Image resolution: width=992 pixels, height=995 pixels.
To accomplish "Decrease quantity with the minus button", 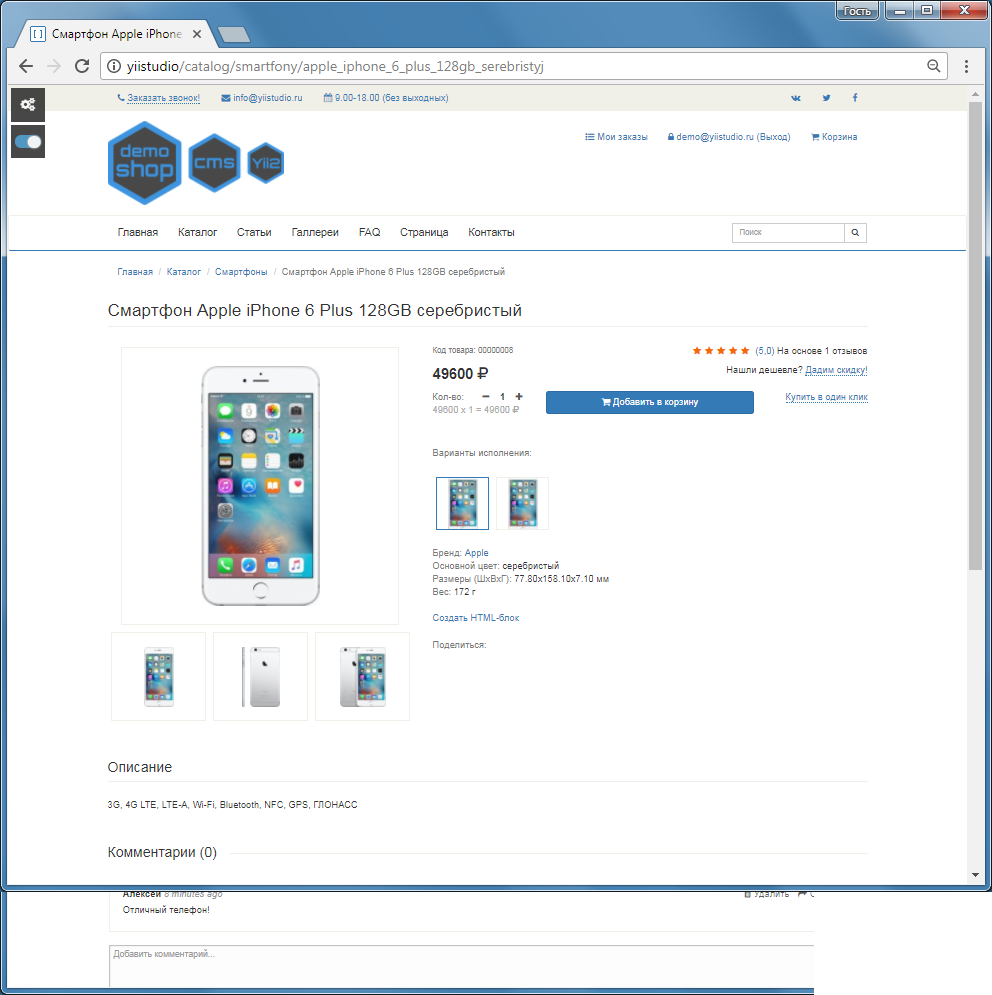I will (x=486, y=397).
